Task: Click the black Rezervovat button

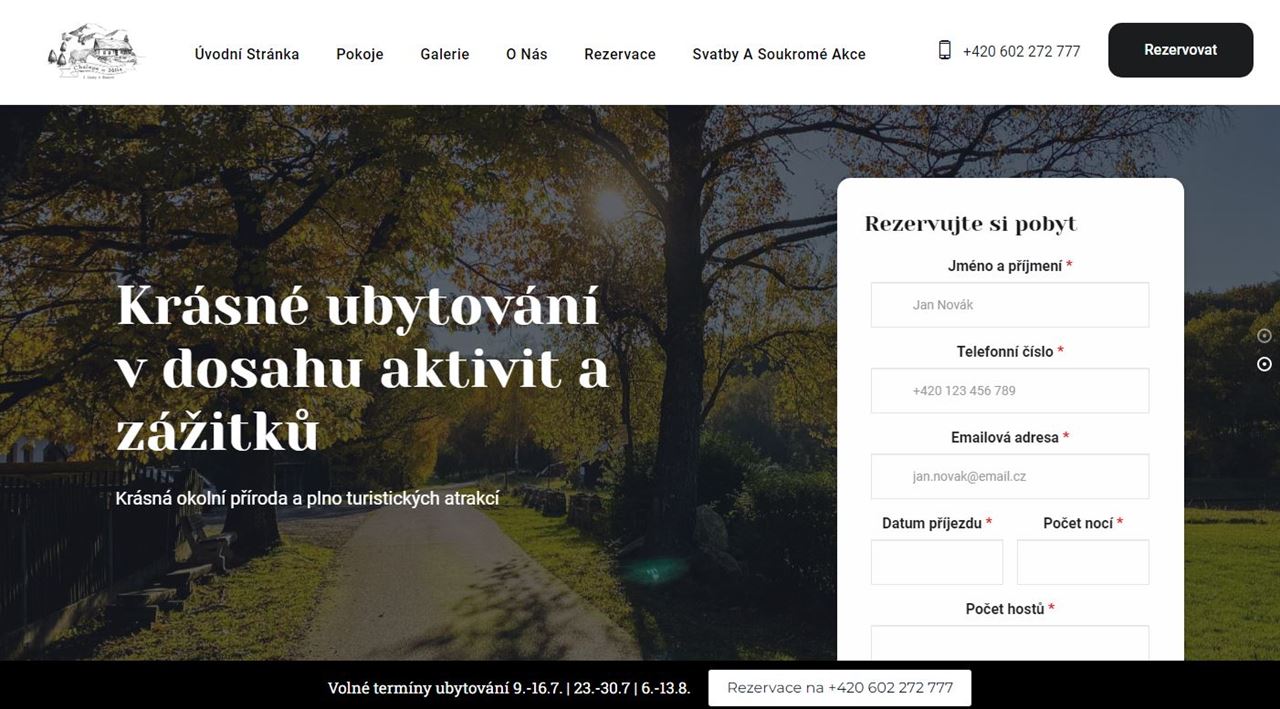Action: [x=1180, y=50]
